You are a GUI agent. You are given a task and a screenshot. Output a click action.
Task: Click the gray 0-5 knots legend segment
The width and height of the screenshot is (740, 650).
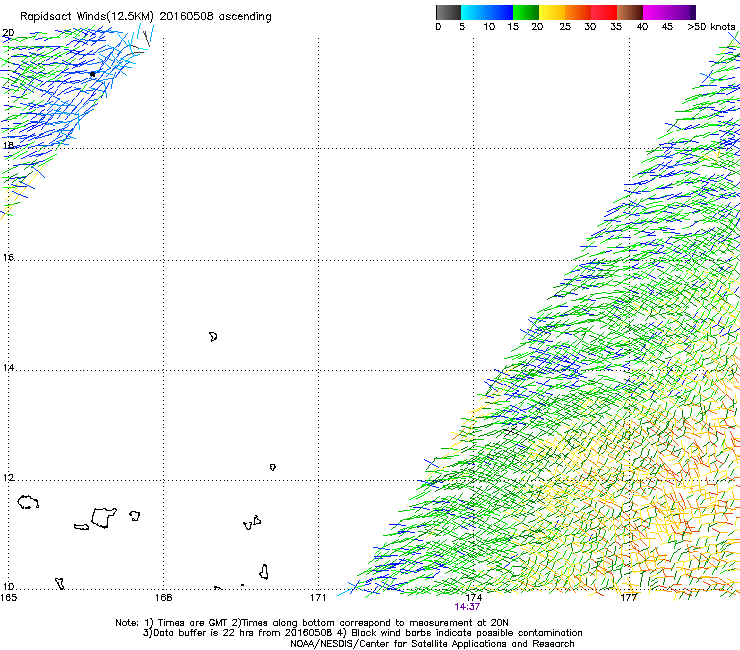(448, 12)
